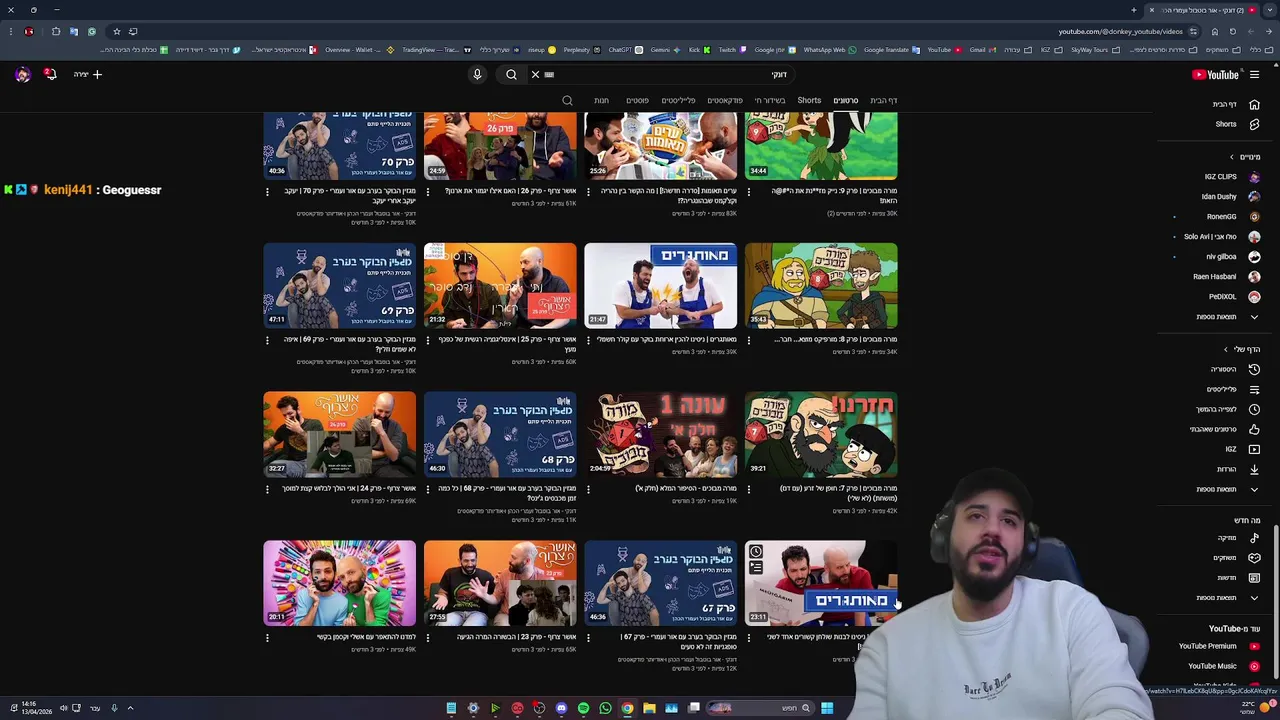The height and width of the screenshot is (720, 1280).
Task: Open Solo Avi subscription channel
Action: pyautogui.click(x=1220, y=237)
